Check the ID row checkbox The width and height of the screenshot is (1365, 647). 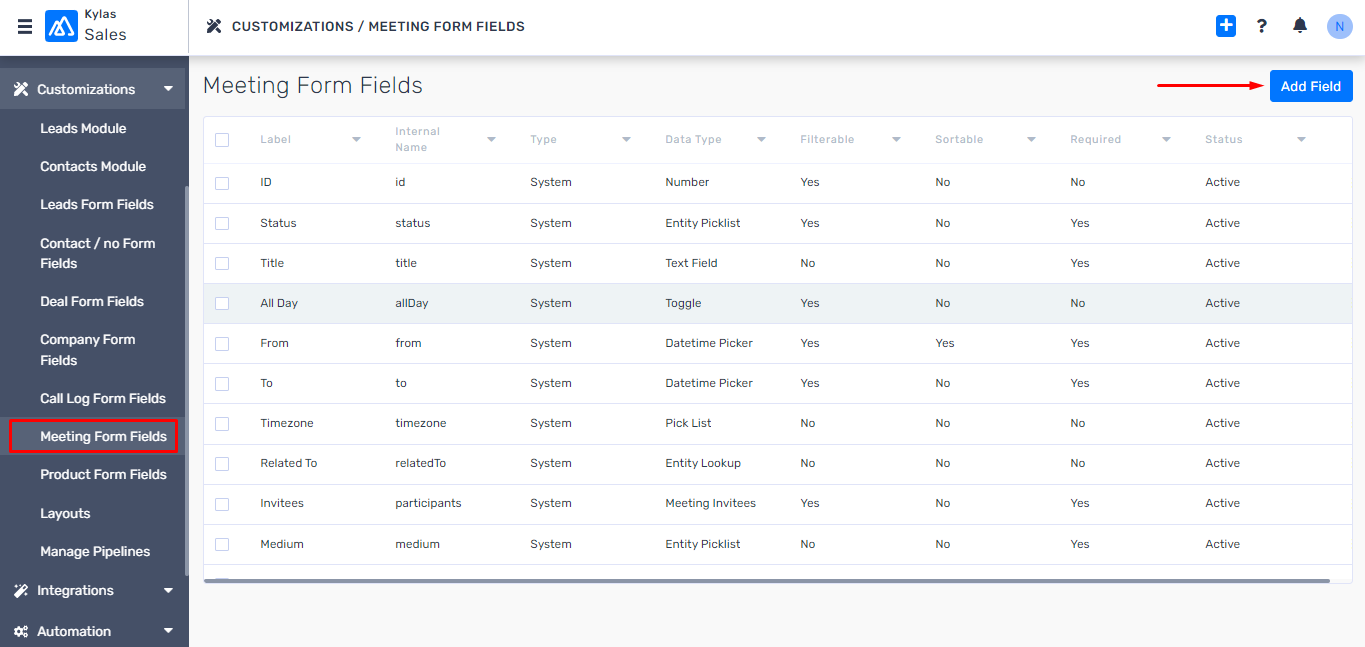(222, 183)
